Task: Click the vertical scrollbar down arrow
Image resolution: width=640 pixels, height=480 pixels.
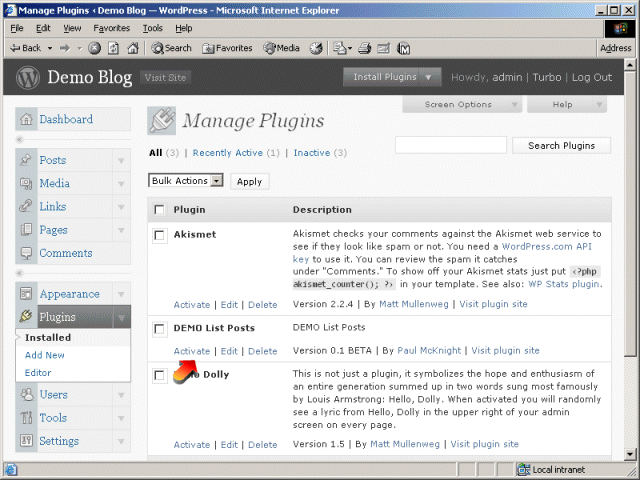Action: tap(630, 453)
